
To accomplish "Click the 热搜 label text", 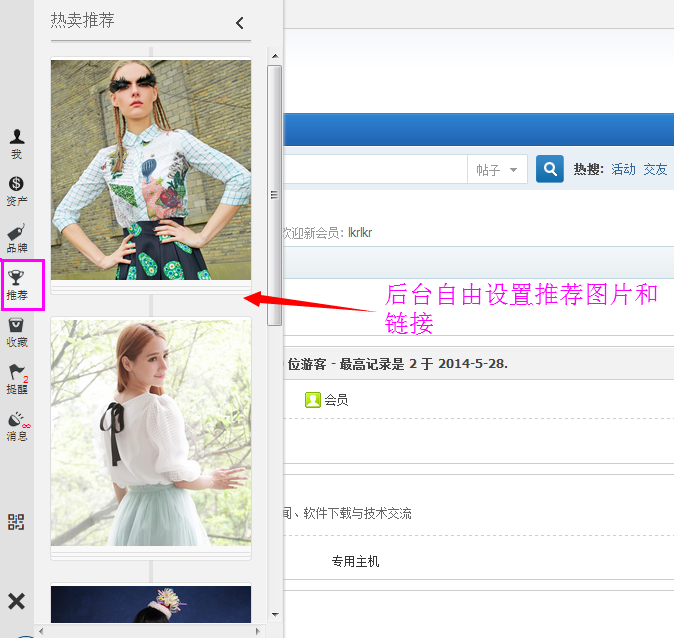I will (x=588, y=169).
